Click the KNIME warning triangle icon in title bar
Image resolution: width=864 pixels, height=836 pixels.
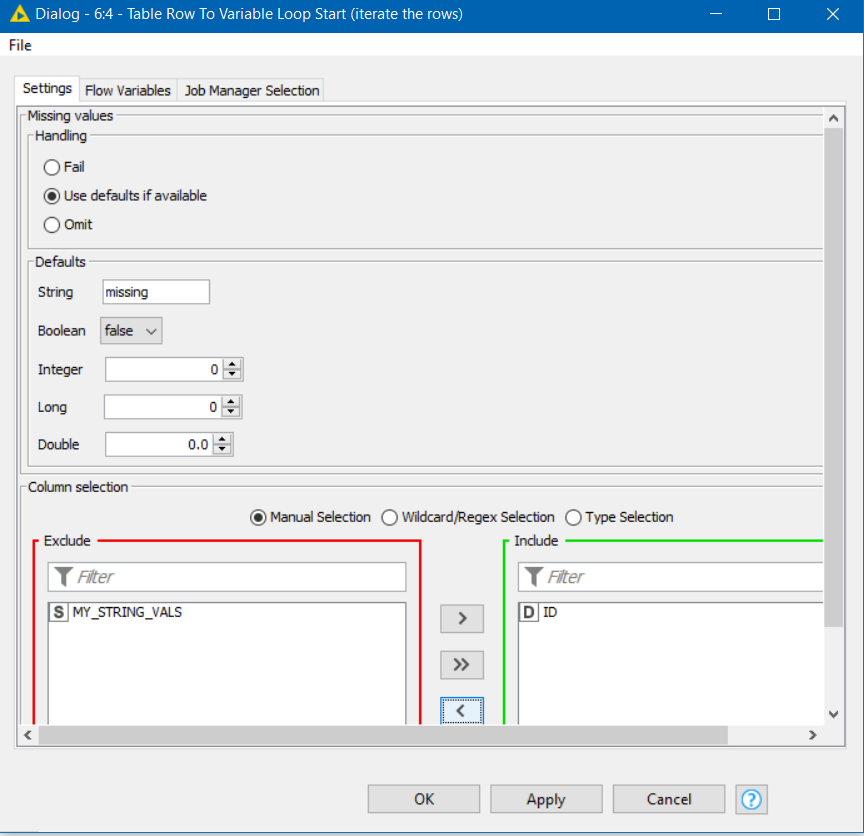tap(19, 15)
